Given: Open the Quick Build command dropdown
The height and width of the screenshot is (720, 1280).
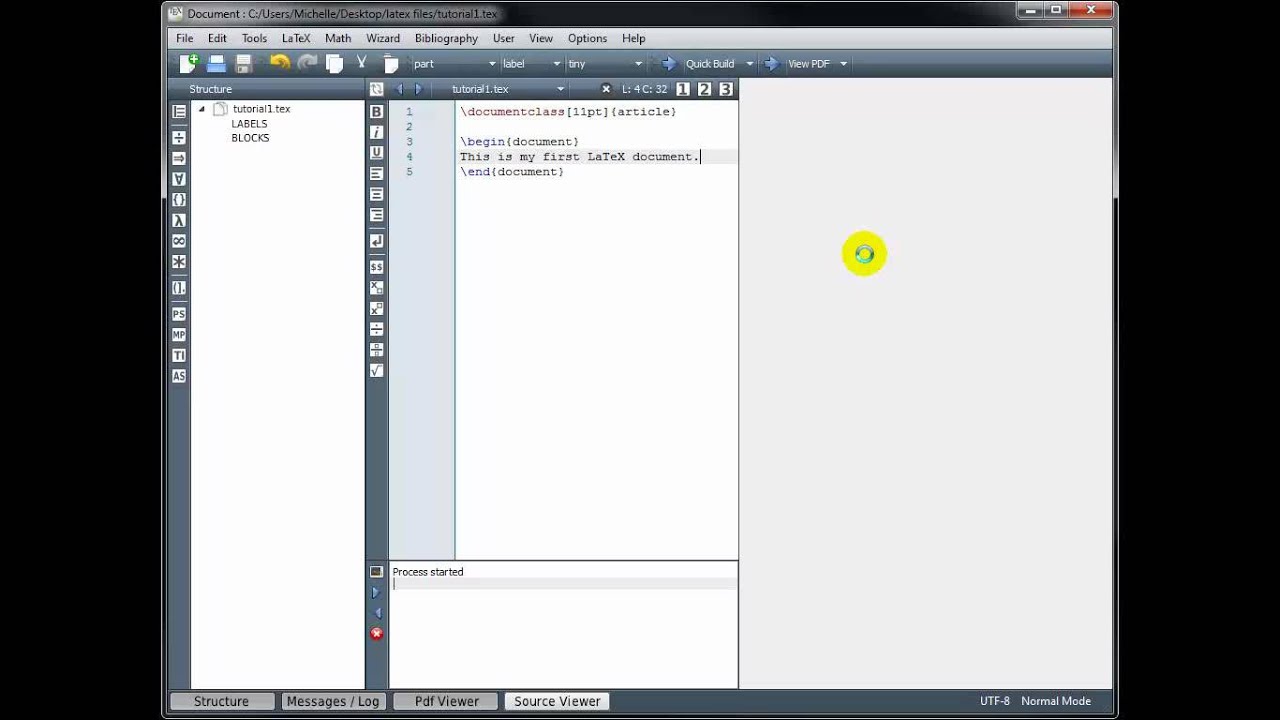Looking at the screenshot, I should pos(749,64).
